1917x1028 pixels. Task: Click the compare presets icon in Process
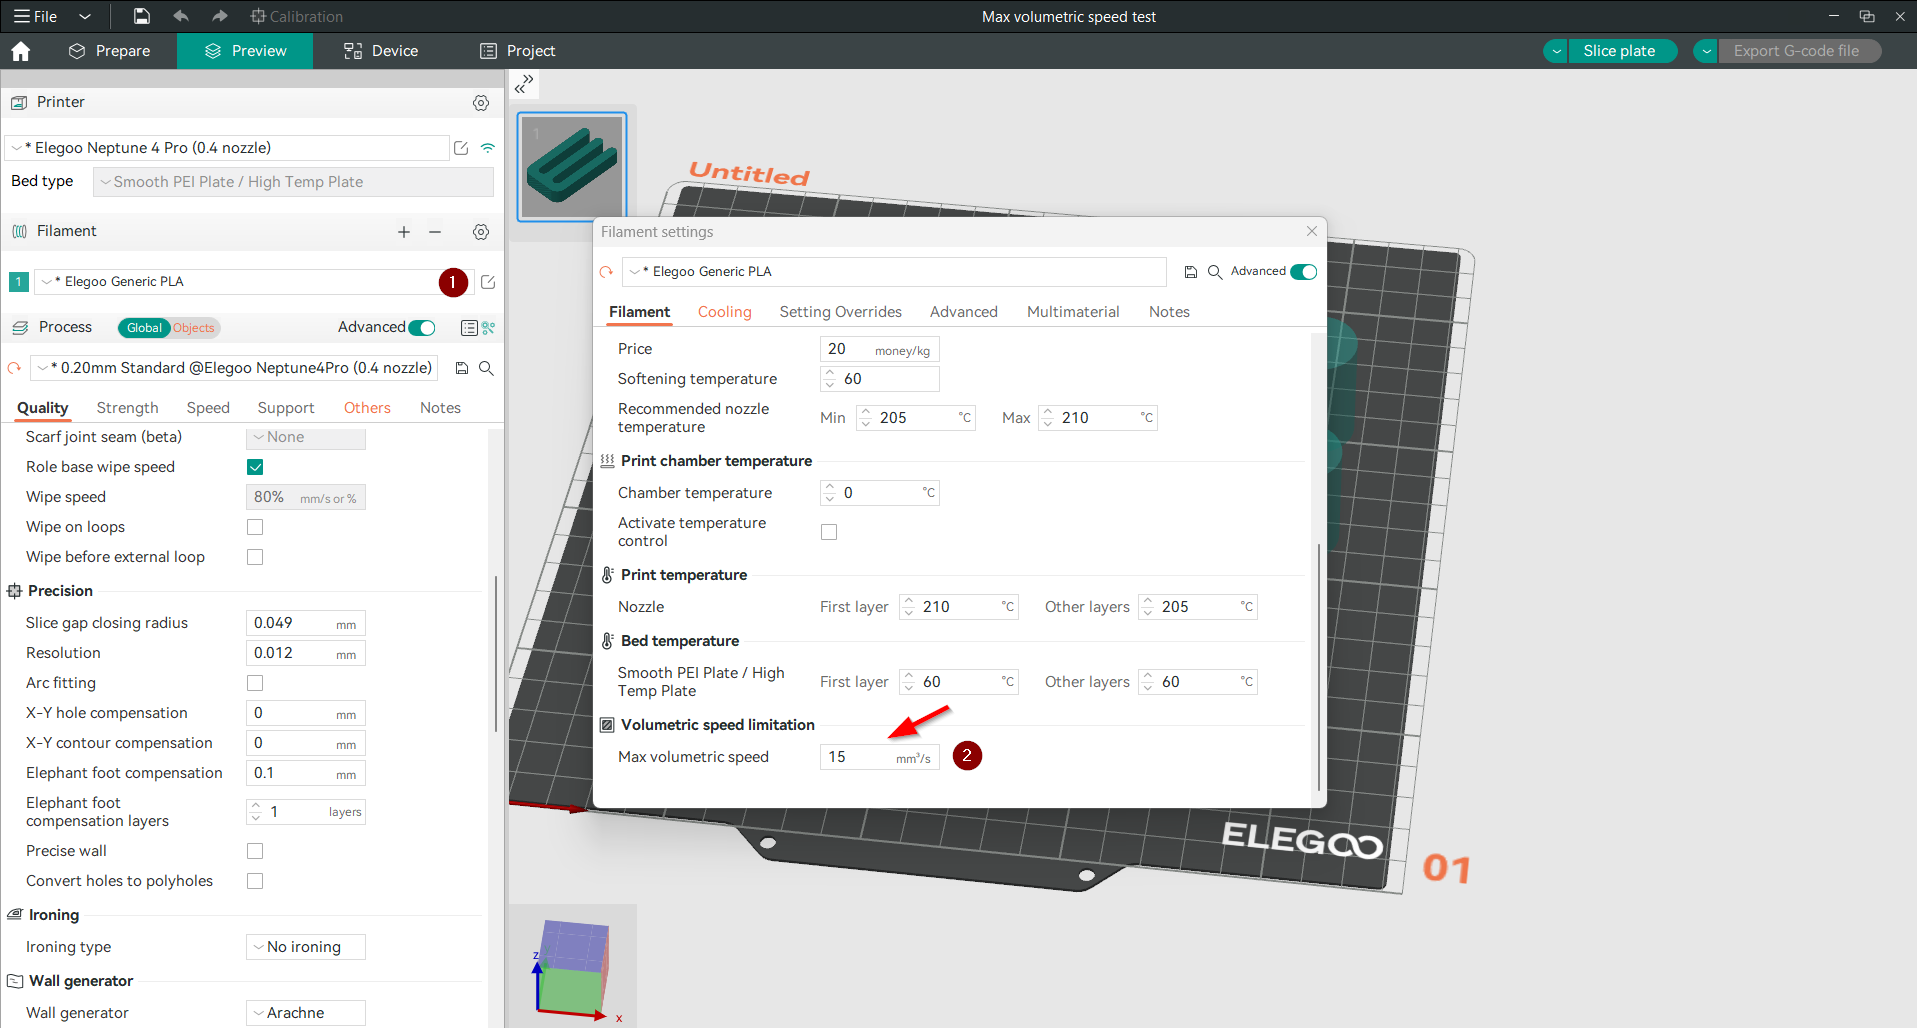[488, 328]
